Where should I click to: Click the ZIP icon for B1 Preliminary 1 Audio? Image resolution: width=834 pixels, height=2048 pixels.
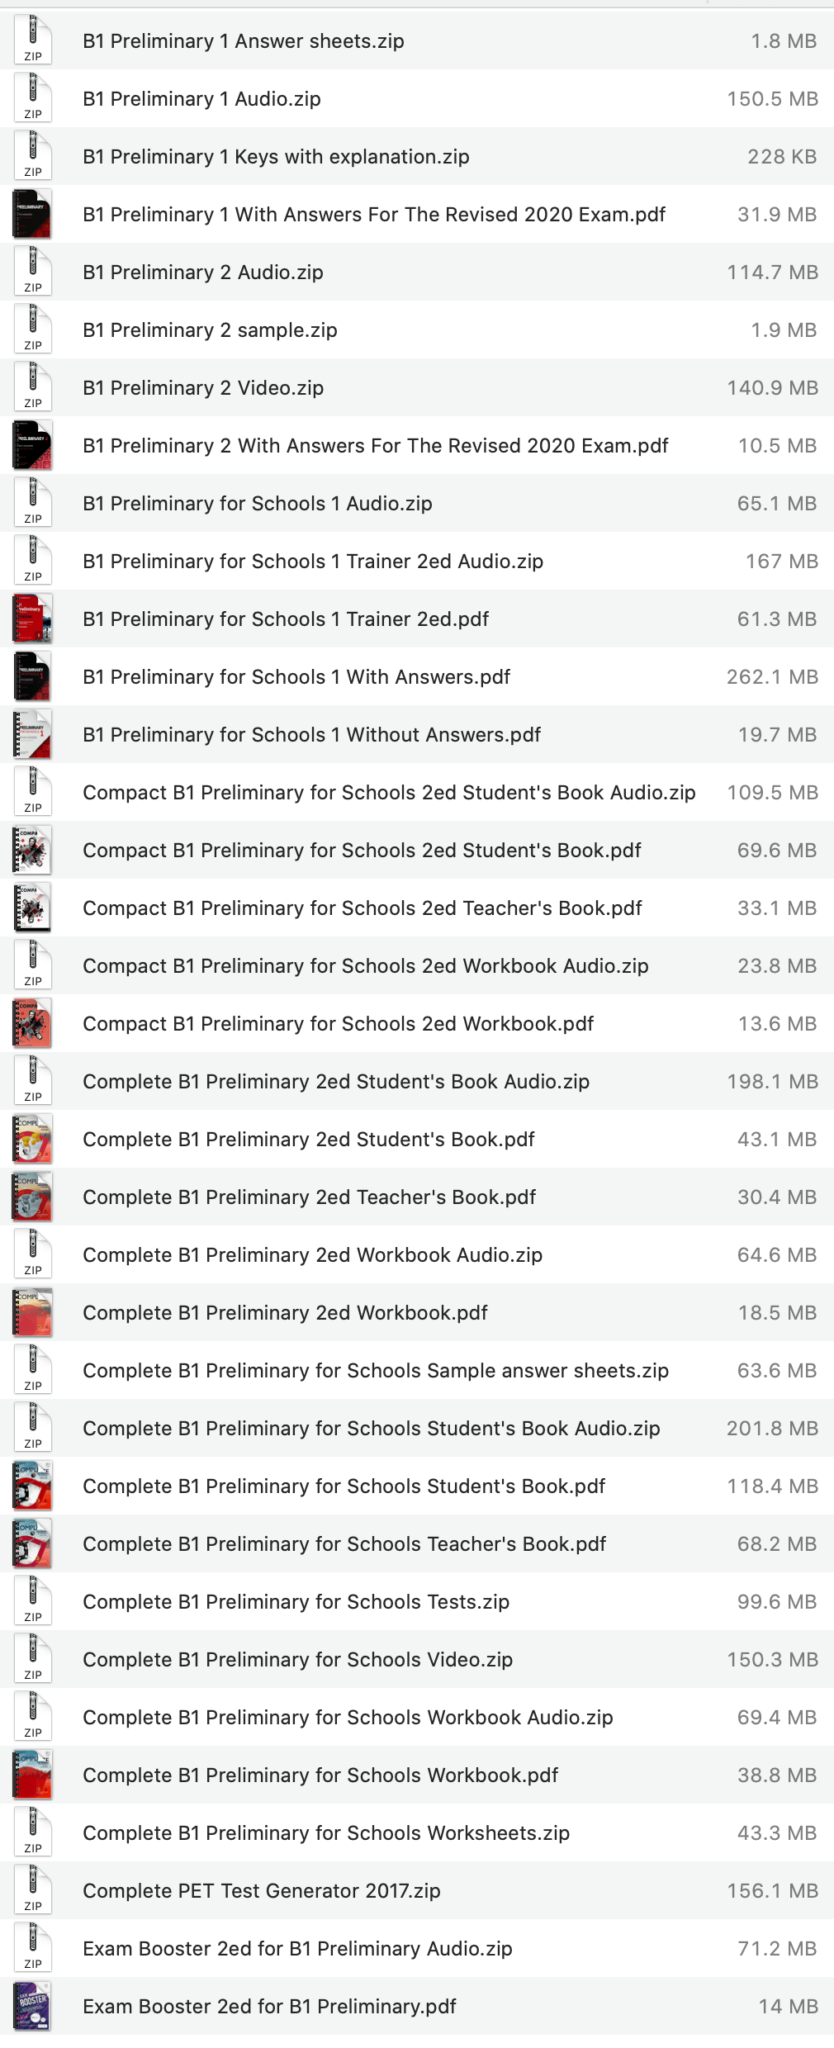click(x=31, y=98)
